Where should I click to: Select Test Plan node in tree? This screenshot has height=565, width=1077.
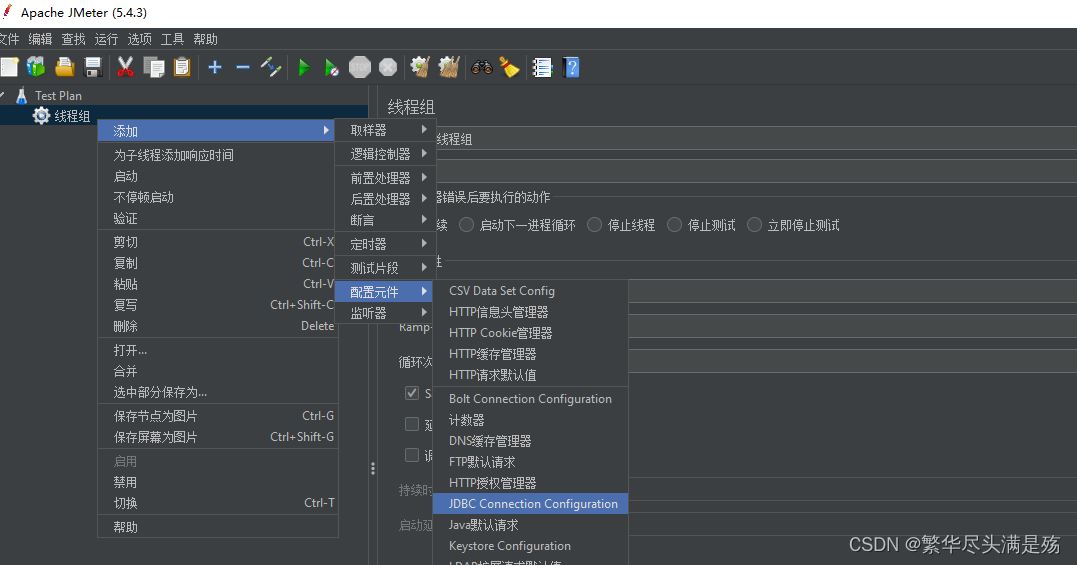click(x=58, y=96)
